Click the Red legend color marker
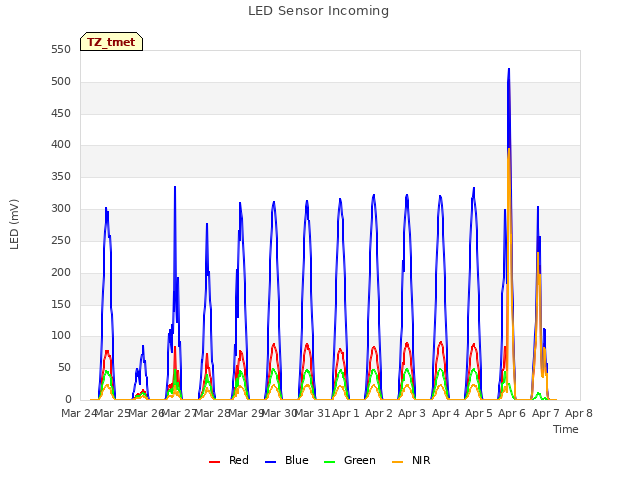Image resolution: width=640 pixels, height=480 pixels. 214,462
